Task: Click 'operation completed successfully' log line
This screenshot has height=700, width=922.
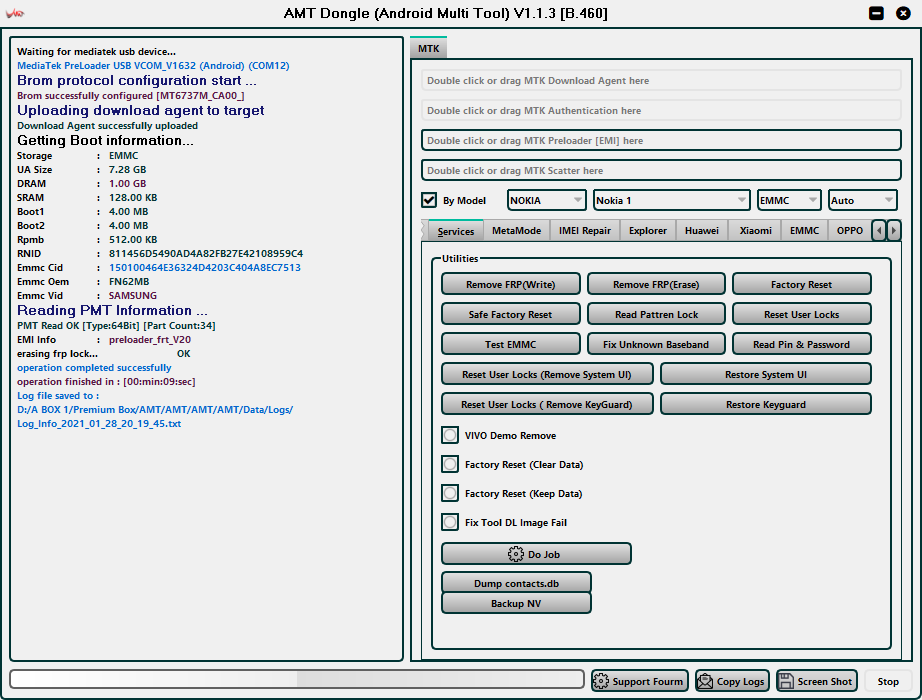Action: tap(94, 368)
